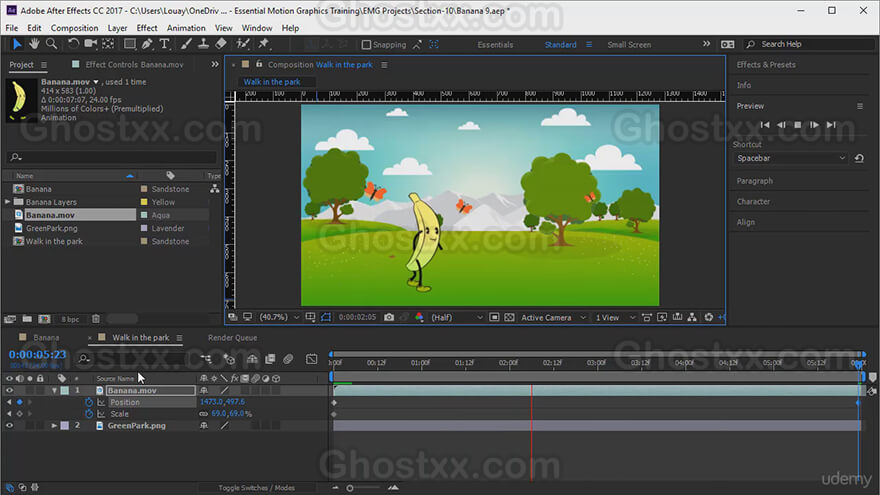
Task: Select the Brush tool
Action: tap(186, 44)
